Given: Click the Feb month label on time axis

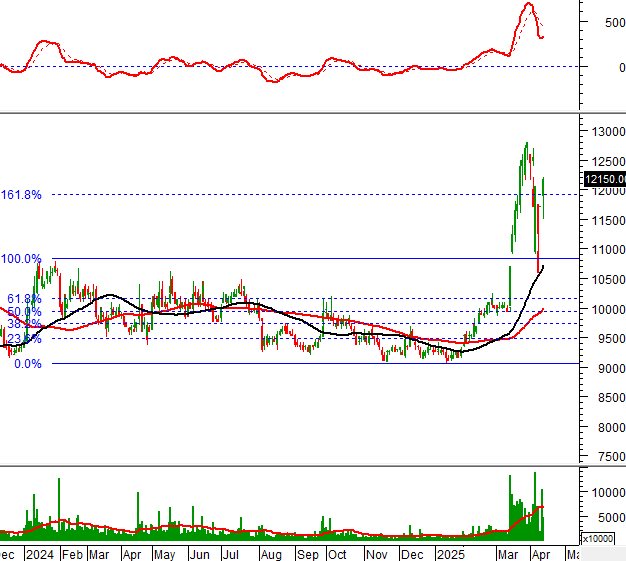Looking at the screenshot, I should (73, 555).
